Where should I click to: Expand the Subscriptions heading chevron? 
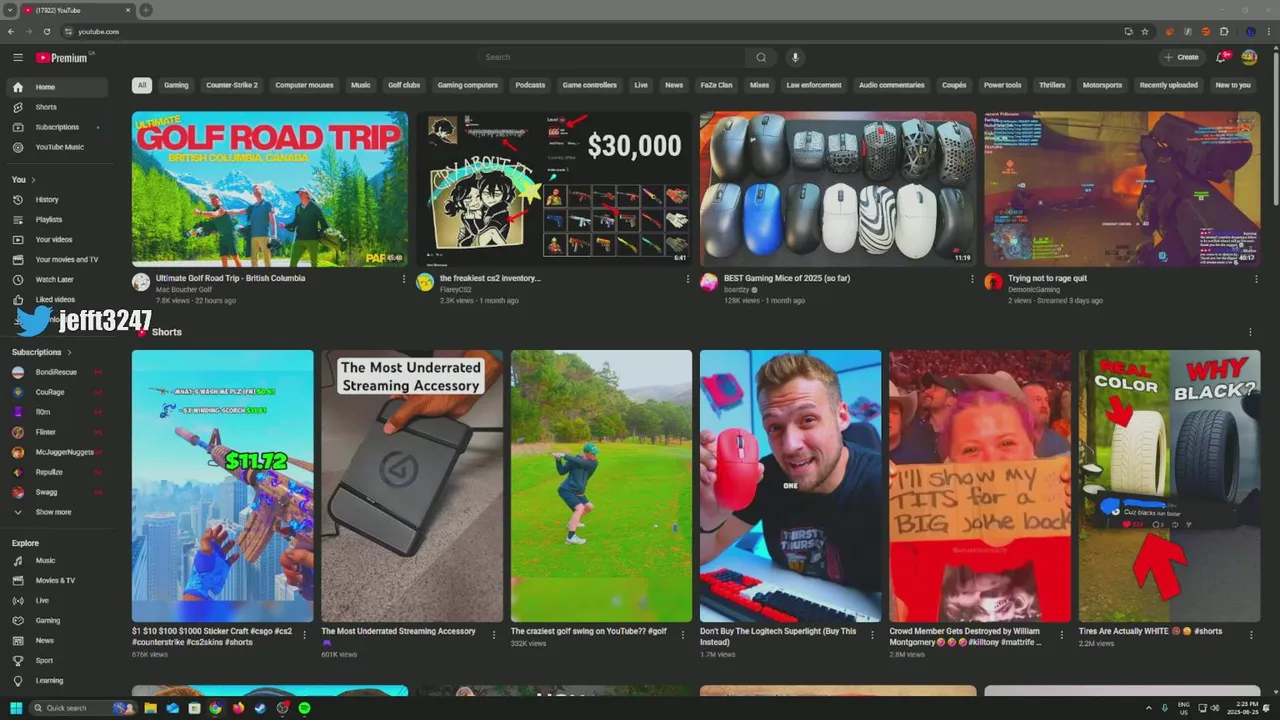pos(69,352)
